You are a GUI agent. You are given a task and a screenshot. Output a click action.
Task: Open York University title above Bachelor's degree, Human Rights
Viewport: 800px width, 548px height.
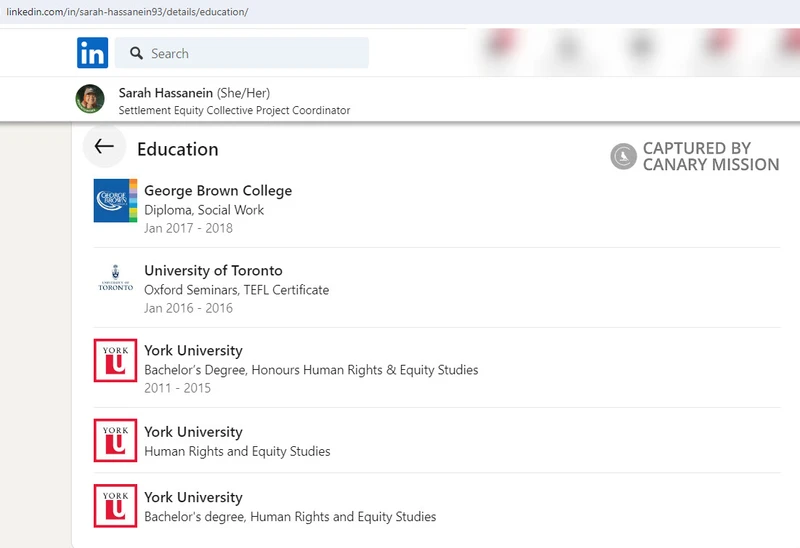(193, 497)
